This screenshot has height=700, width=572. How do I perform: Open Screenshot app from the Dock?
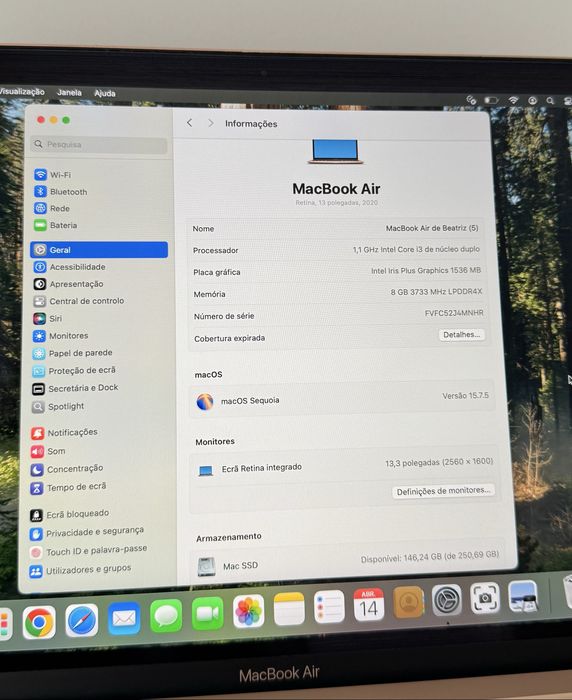tap(485, 598)
